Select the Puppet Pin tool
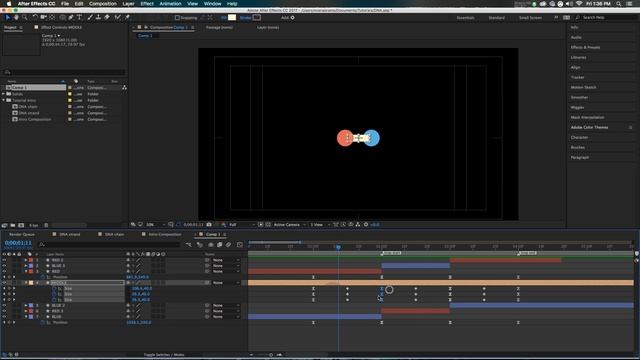This screenshot has height=360, width=640. (x=127, y=18)
